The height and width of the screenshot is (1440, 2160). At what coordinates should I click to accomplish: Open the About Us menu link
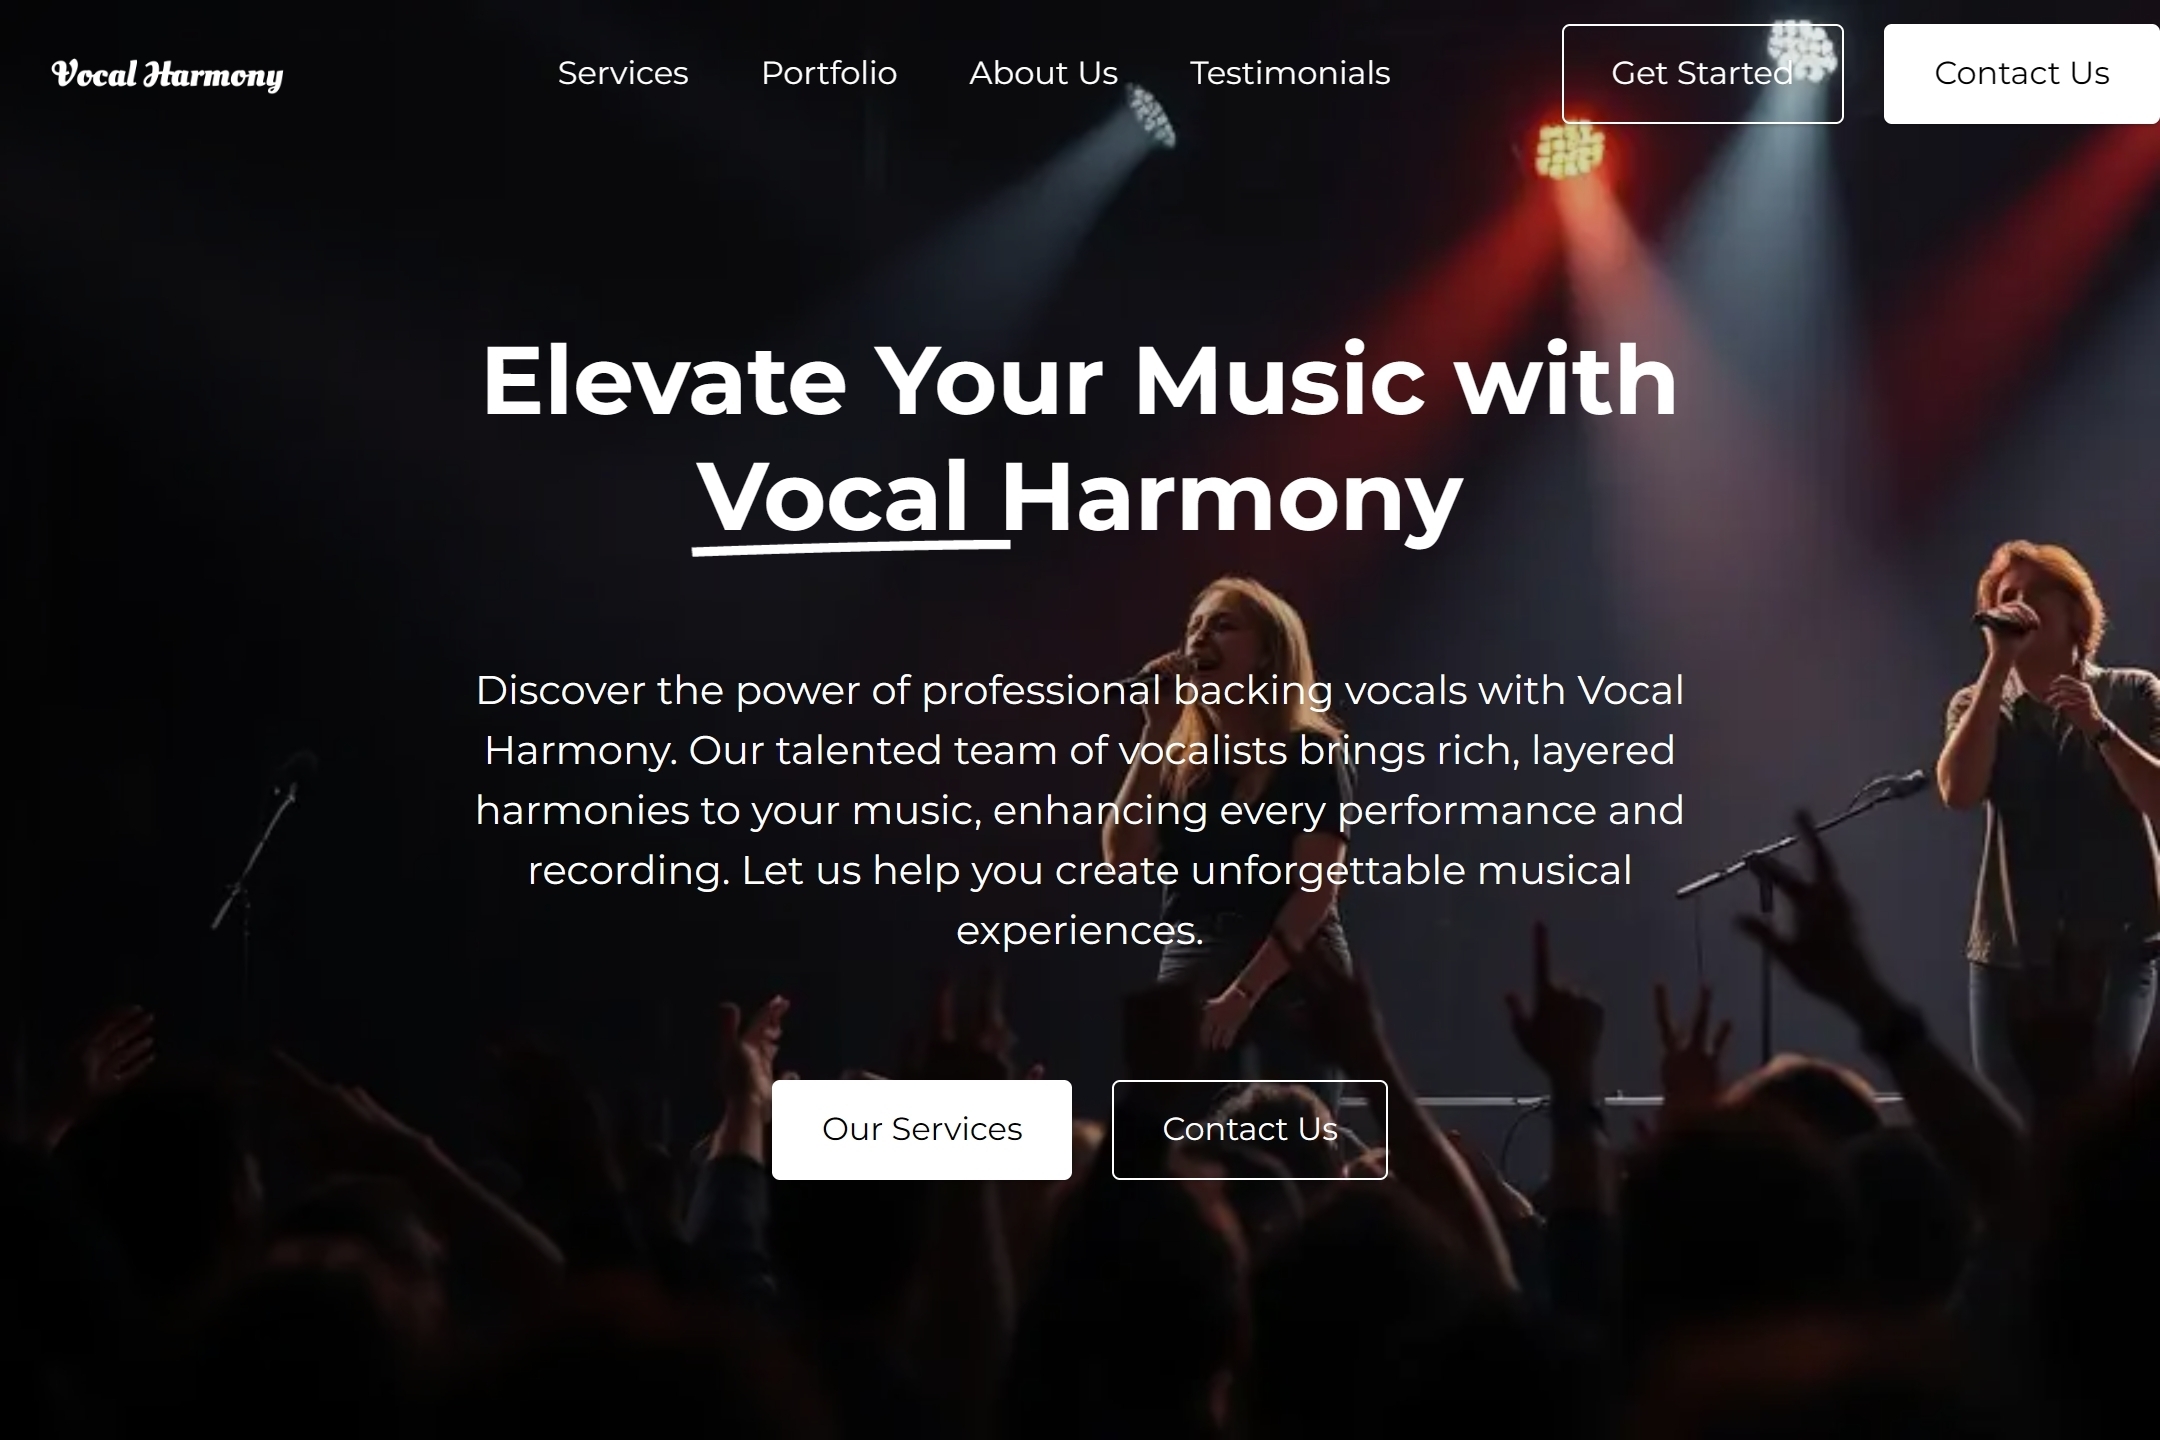click(x=1043, y=73)
